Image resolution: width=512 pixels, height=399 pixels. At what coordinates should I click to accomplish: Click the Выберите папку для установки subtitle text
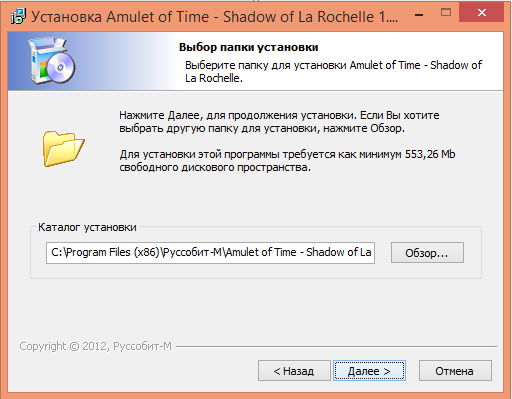pos(333,71)
